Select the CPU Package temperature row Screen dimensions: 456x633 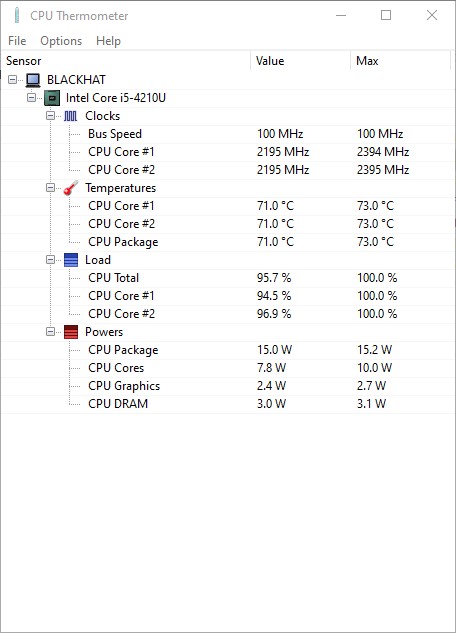click(x=228, y=242)
